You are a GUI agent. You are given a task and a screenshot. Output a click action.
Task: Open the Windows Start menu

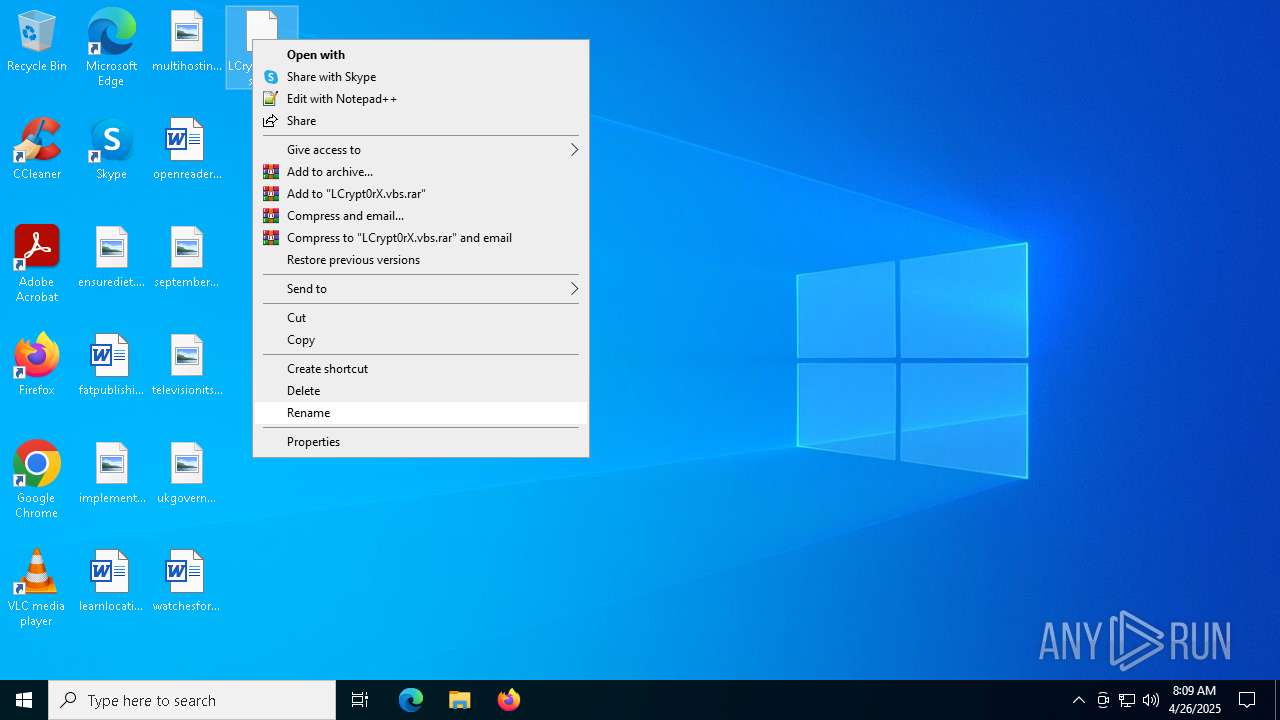[x=24, y=700]
